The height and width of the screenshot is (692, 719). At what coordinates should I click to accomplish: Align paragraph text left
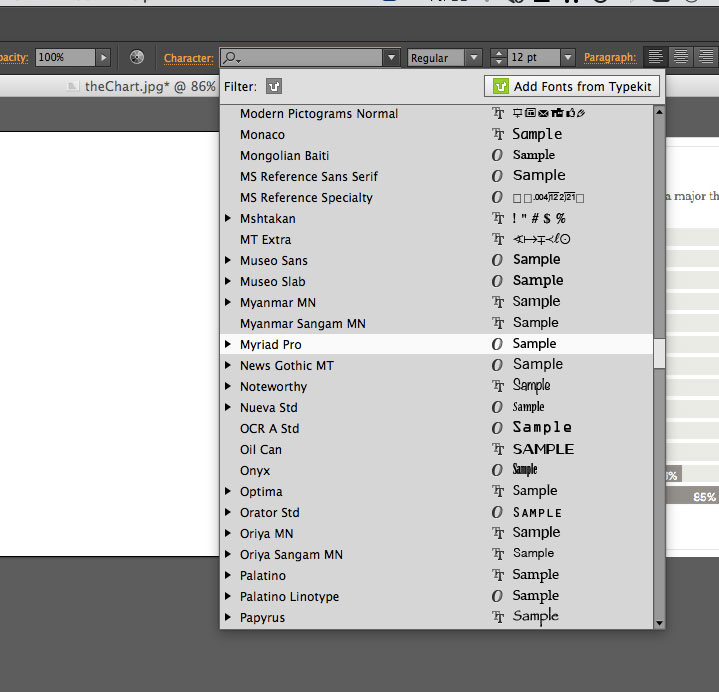(x=655, y=57)
